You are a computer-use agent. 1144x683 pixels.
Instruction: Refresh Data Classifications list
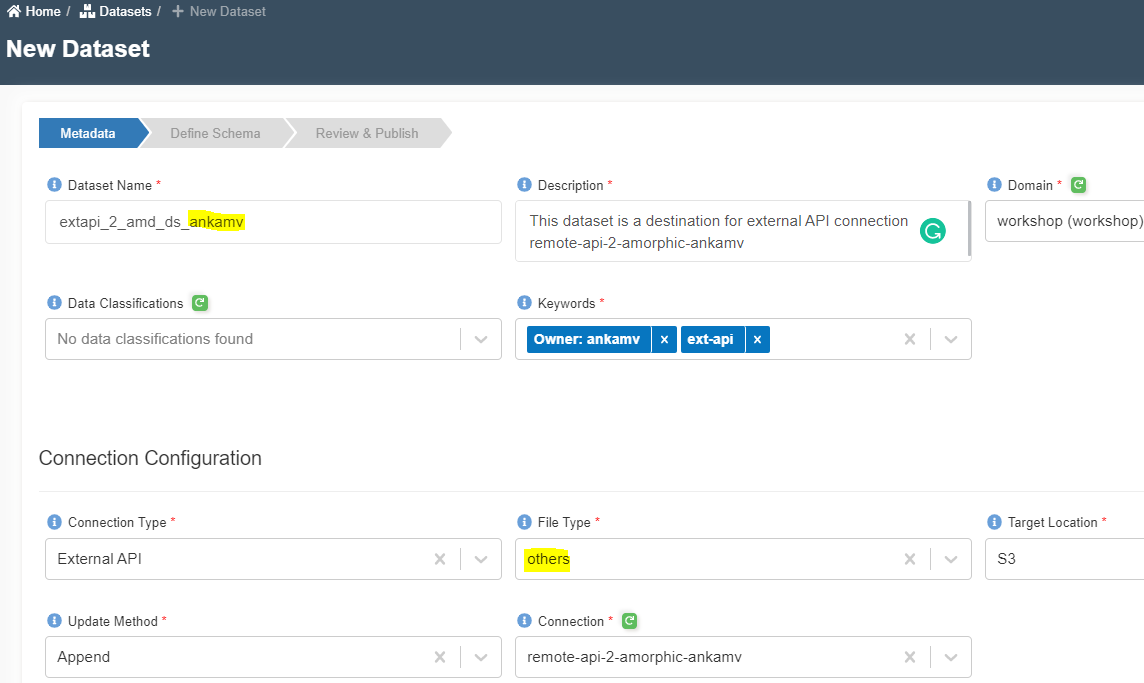tap(200, 302)
